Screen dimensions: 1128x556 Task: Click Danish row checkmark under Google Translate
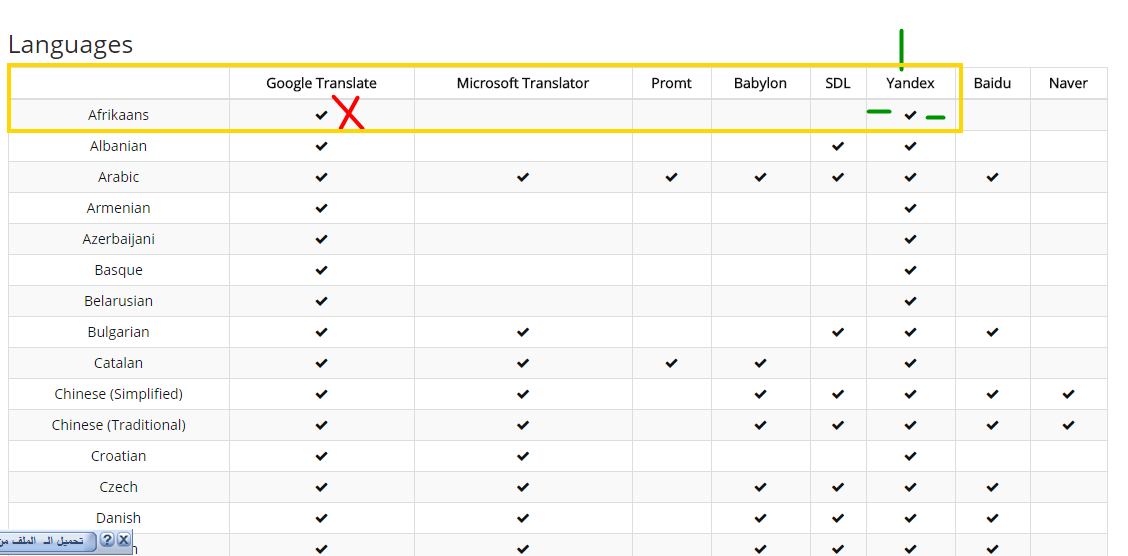322,518
